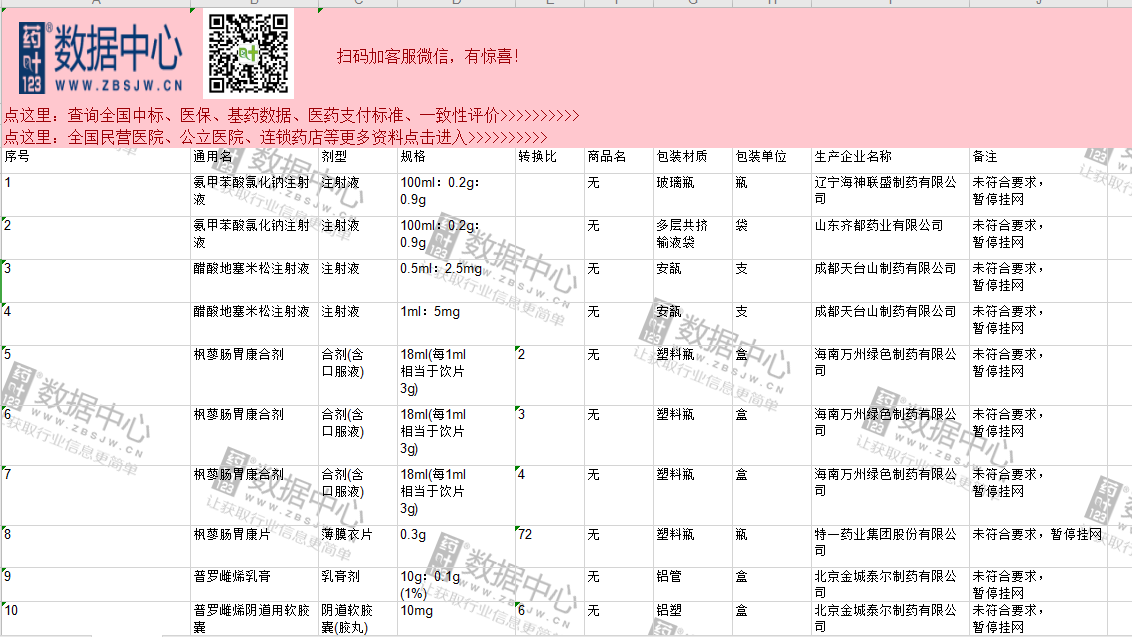Select conversion ratio 6 in row 10

pyautogui.click(x=550, y=619)
